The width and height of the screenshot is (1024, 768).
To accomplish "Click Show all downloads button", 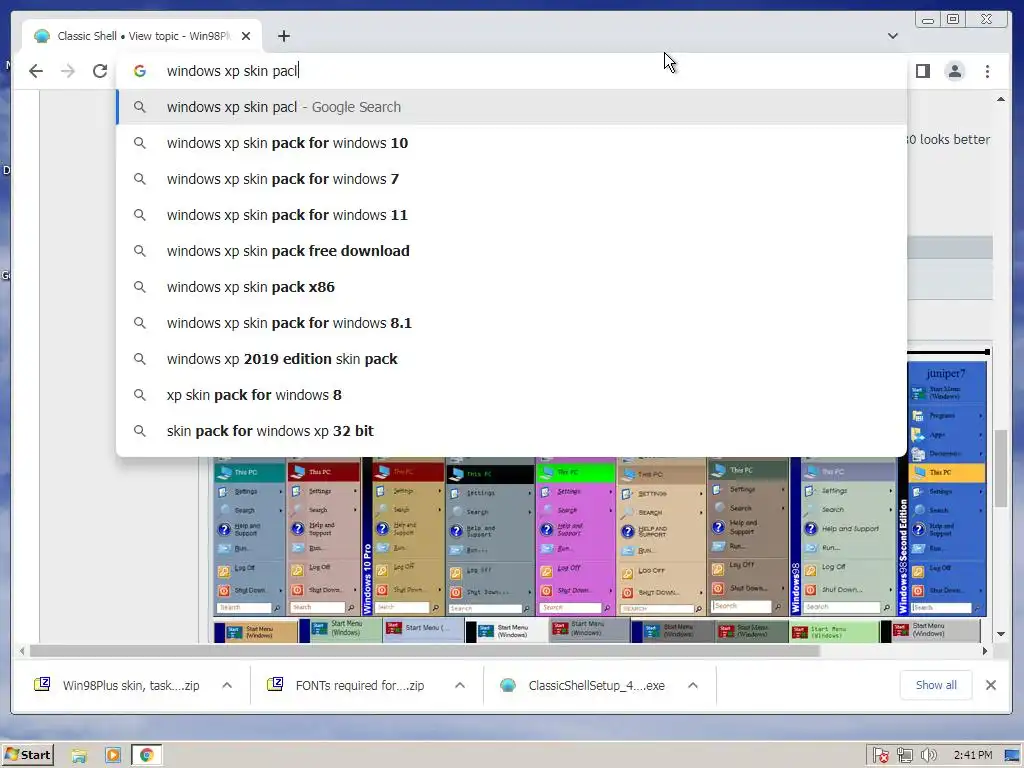I will 936,685.
